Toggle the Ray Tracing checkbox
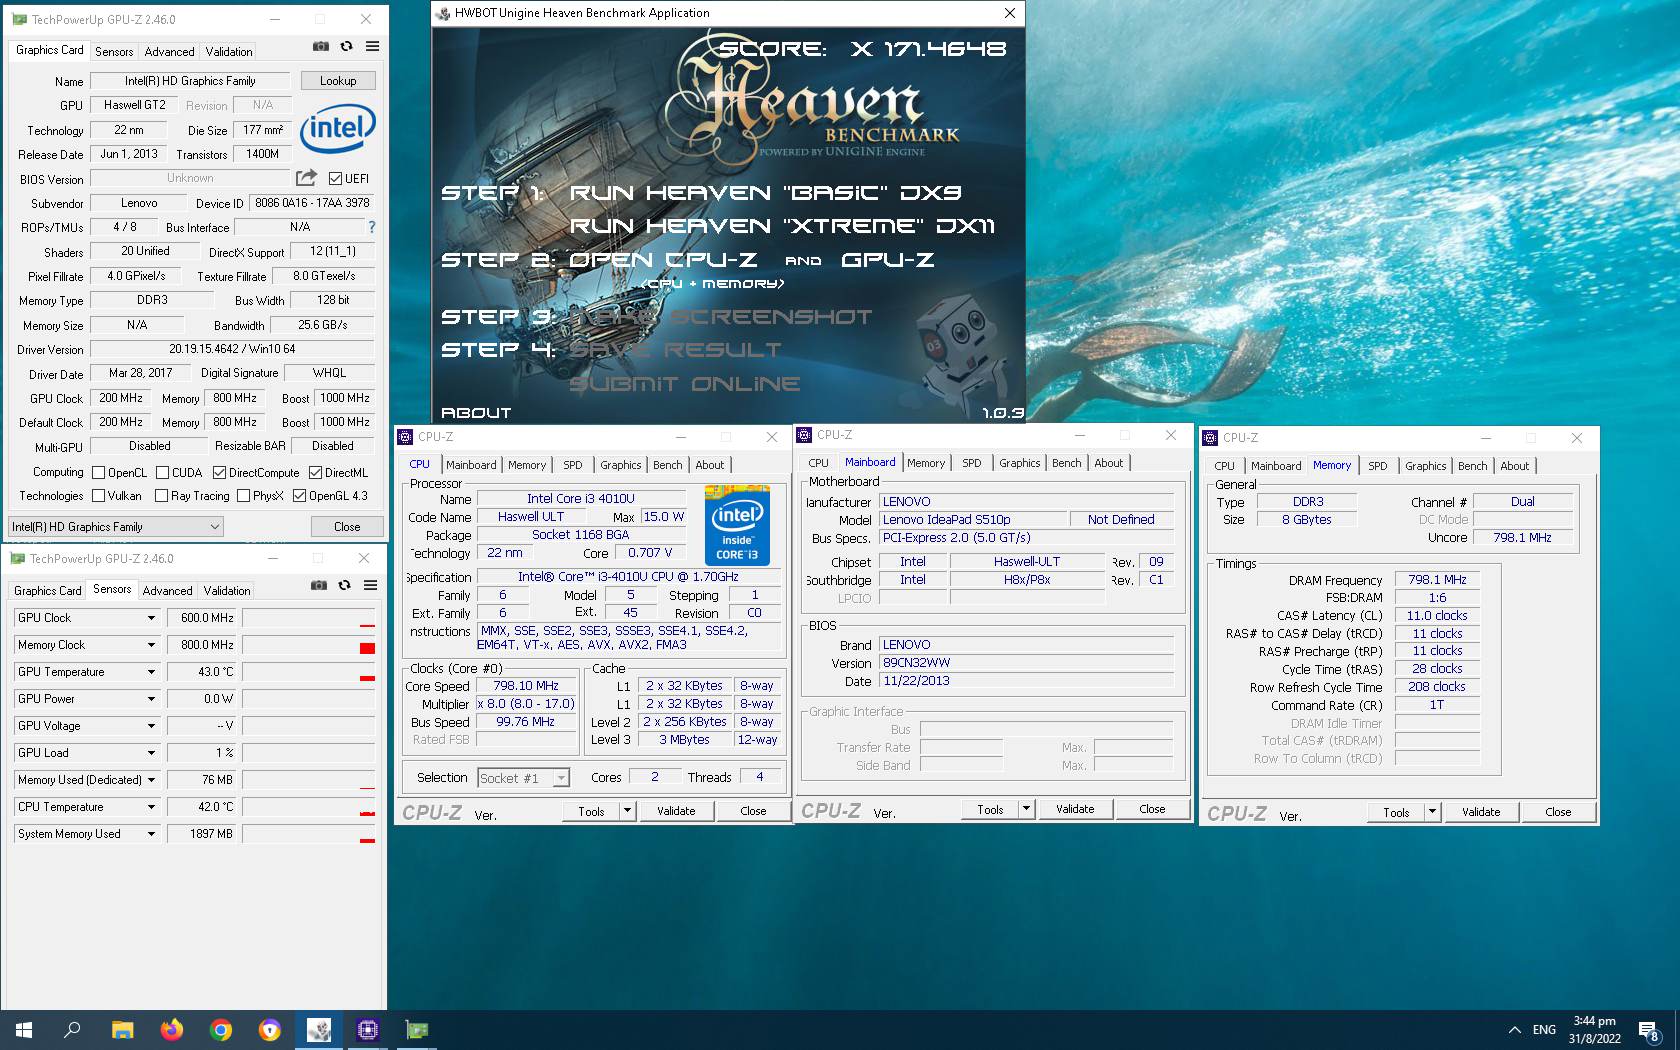The height and width of the screenshot is (1050, 1680). pos(161,496)
